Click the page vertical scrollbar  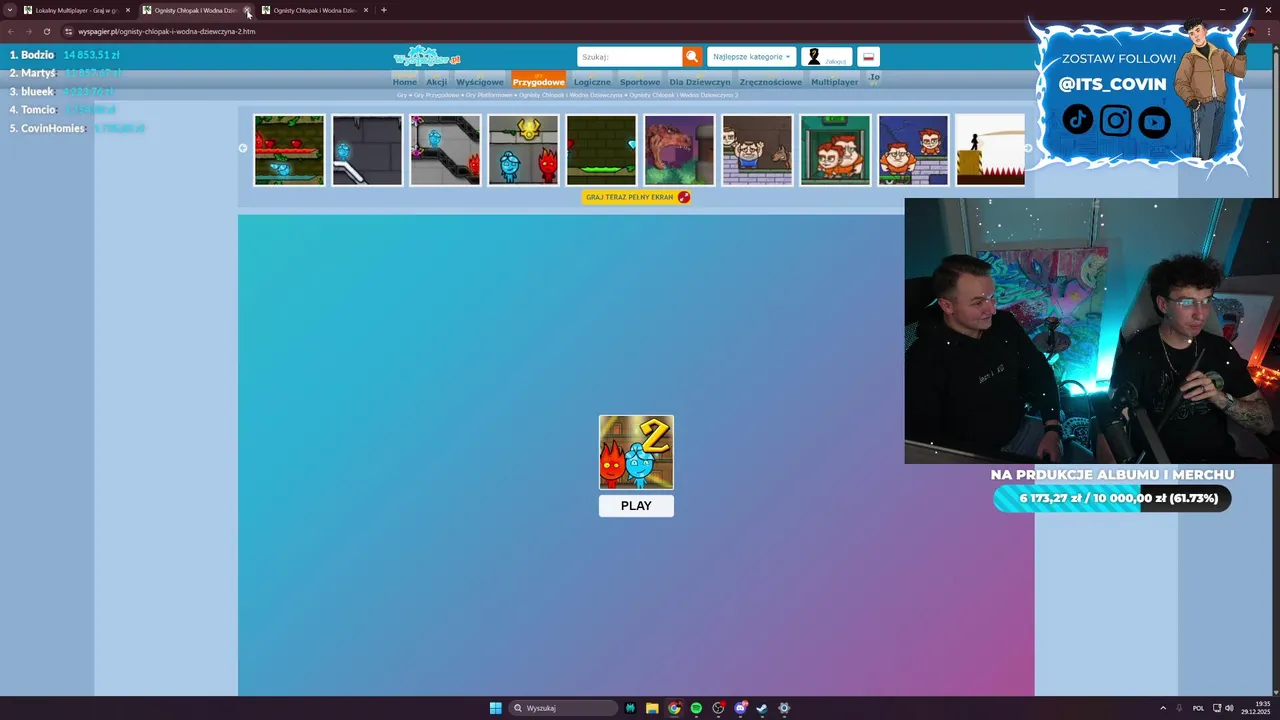tap(1275, 370)
